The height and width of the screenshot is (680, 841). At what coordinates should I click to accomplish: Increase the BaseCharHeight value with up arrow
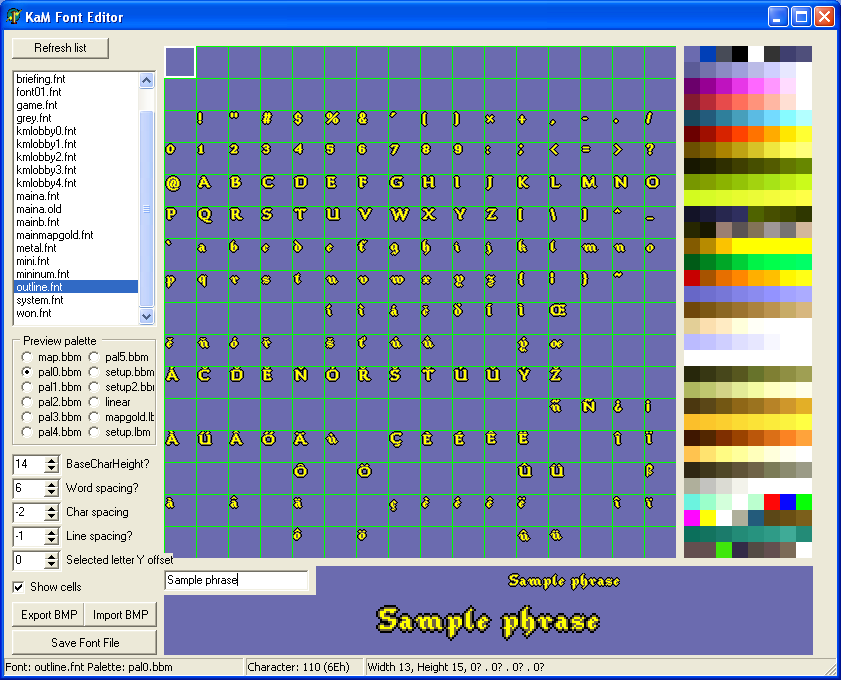[52, 460]
